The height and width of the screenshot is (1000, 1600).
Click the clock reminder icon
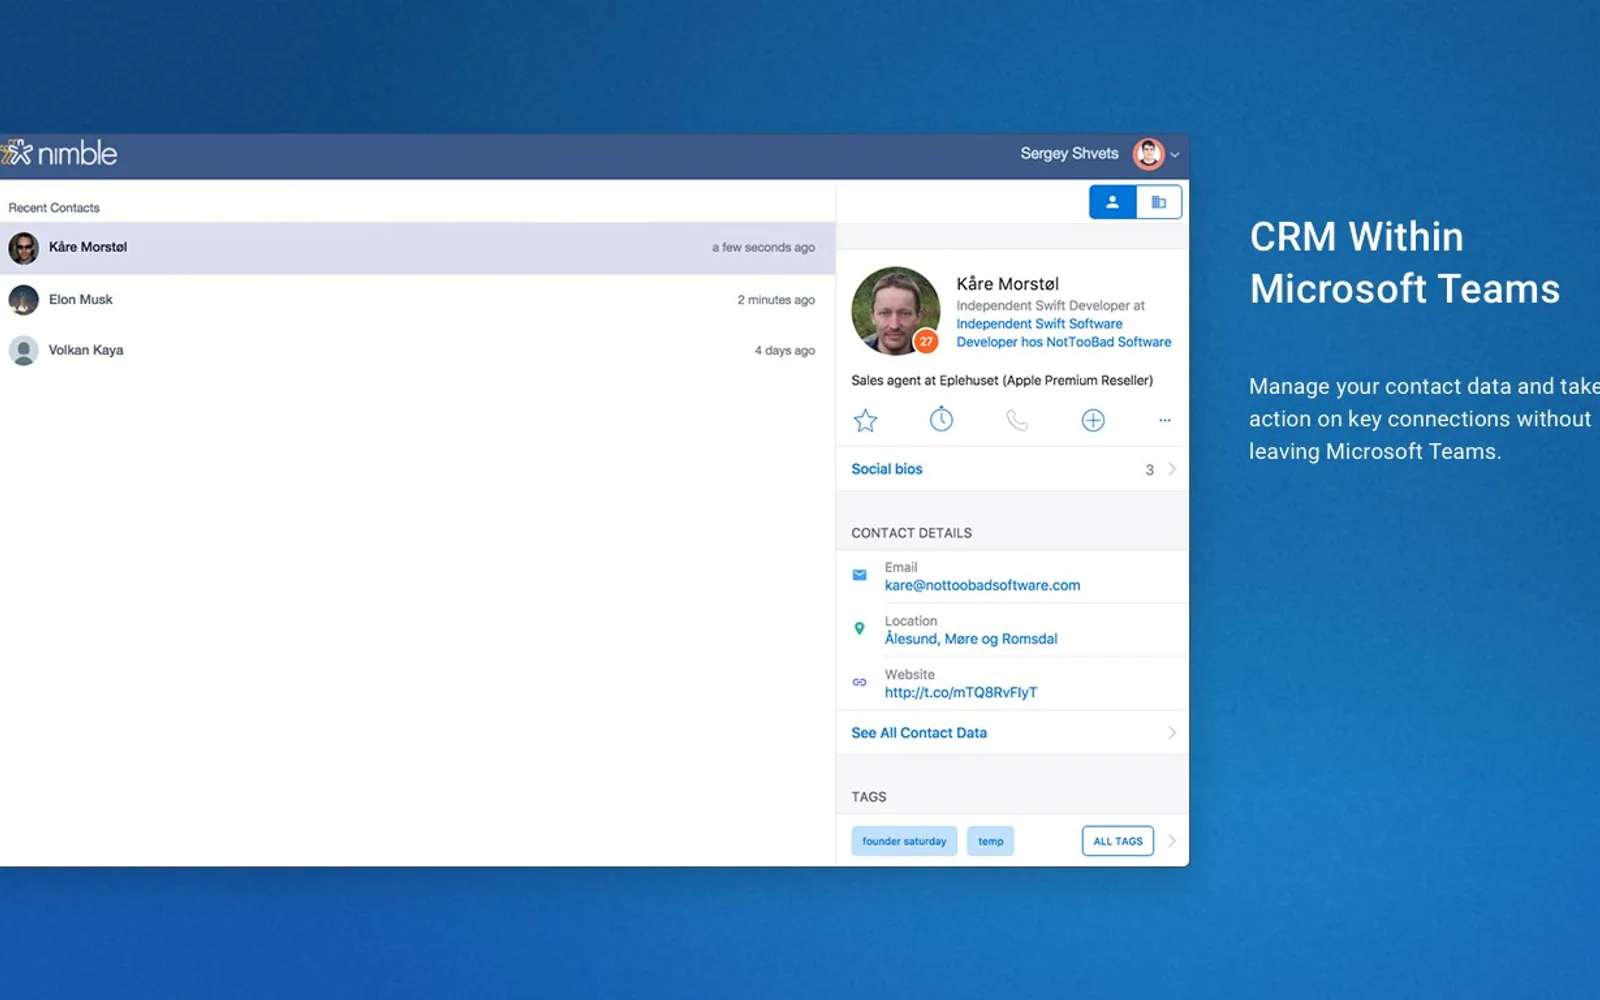click(941, 420)
